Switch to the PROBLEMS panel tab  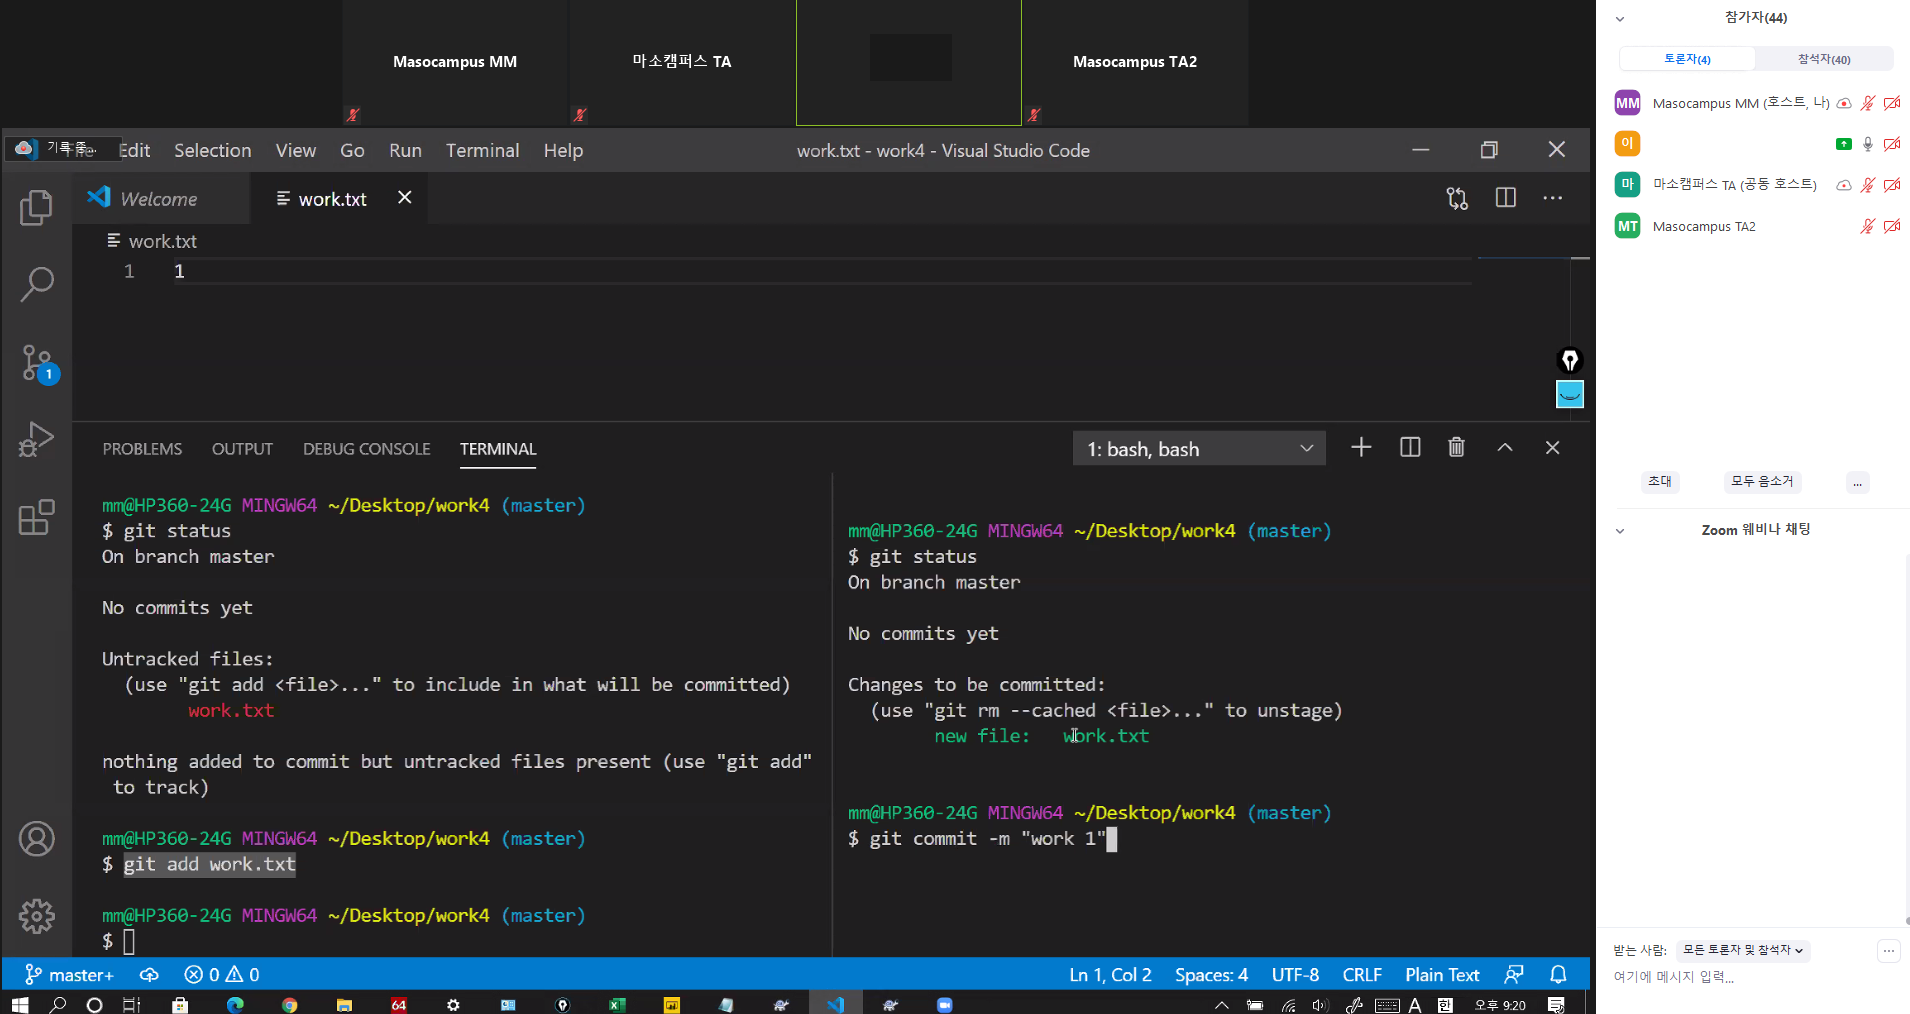point(142,449)
